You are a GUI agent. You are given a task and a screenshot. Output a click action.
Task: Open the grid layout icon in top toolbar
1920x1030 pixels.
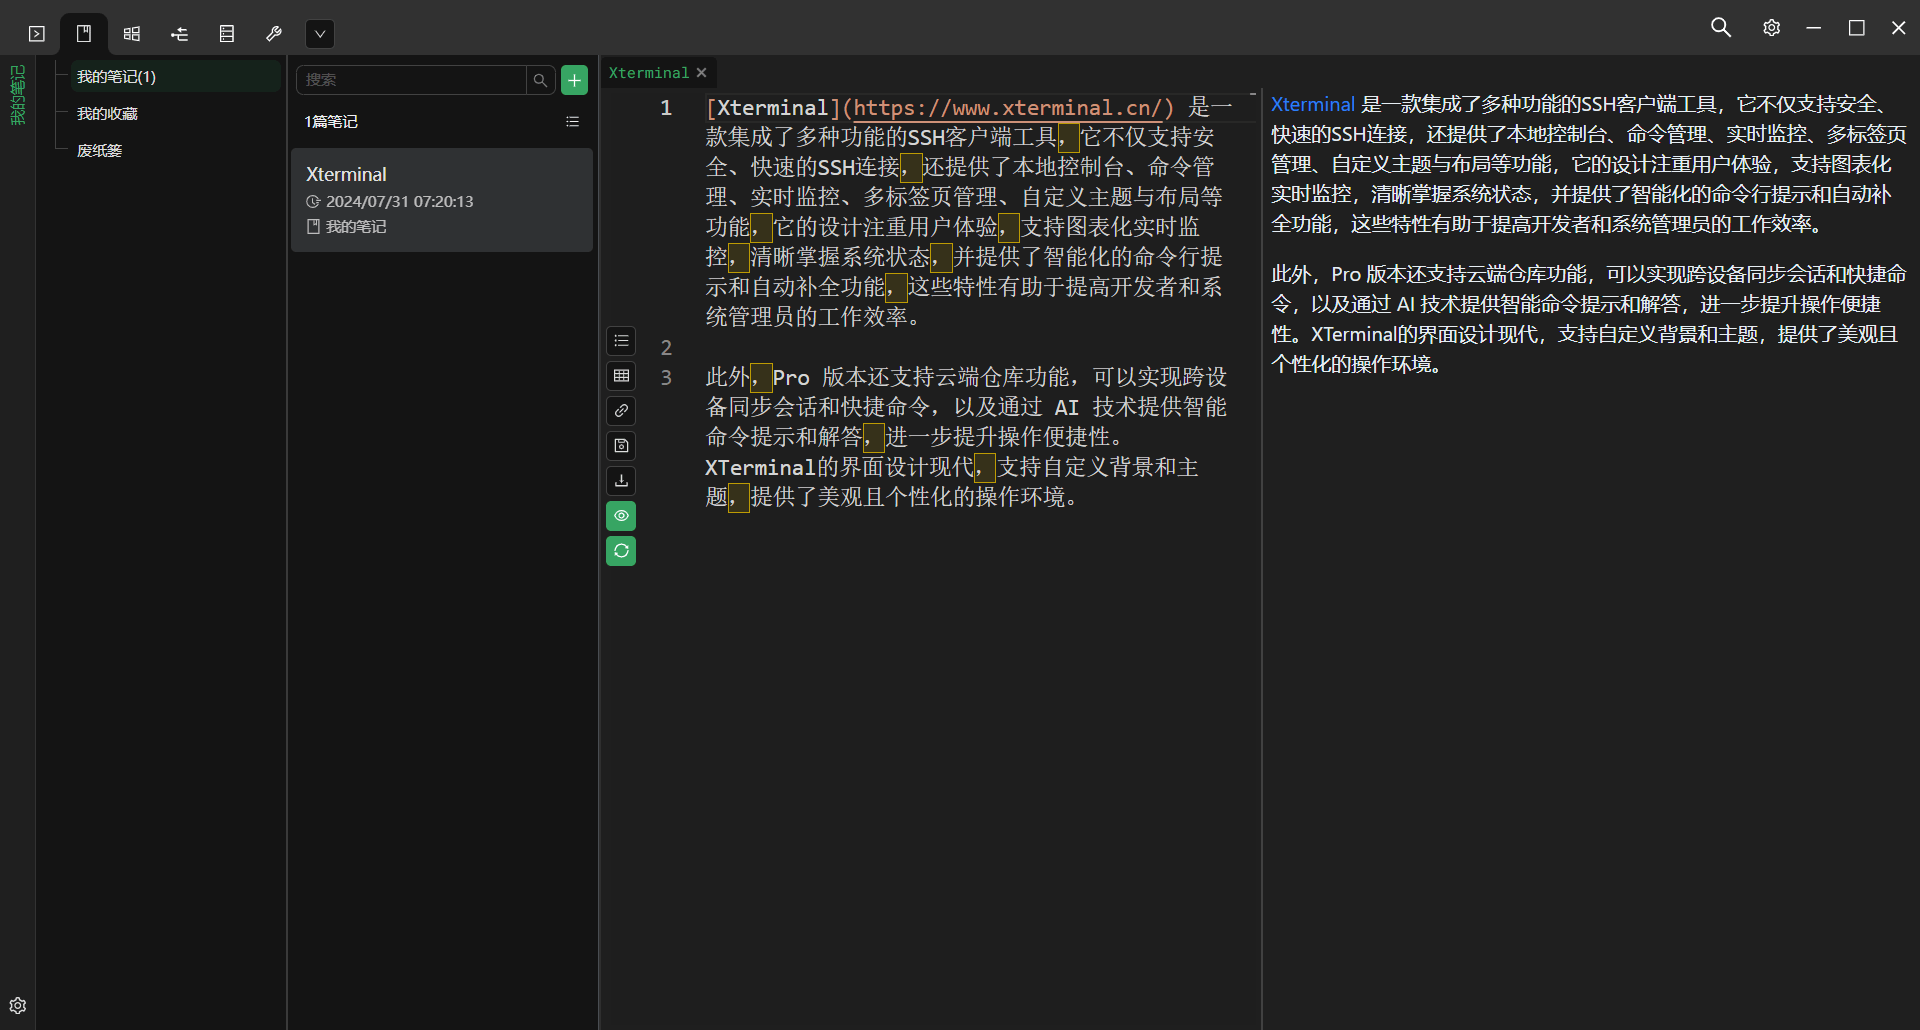coord(132,34)
